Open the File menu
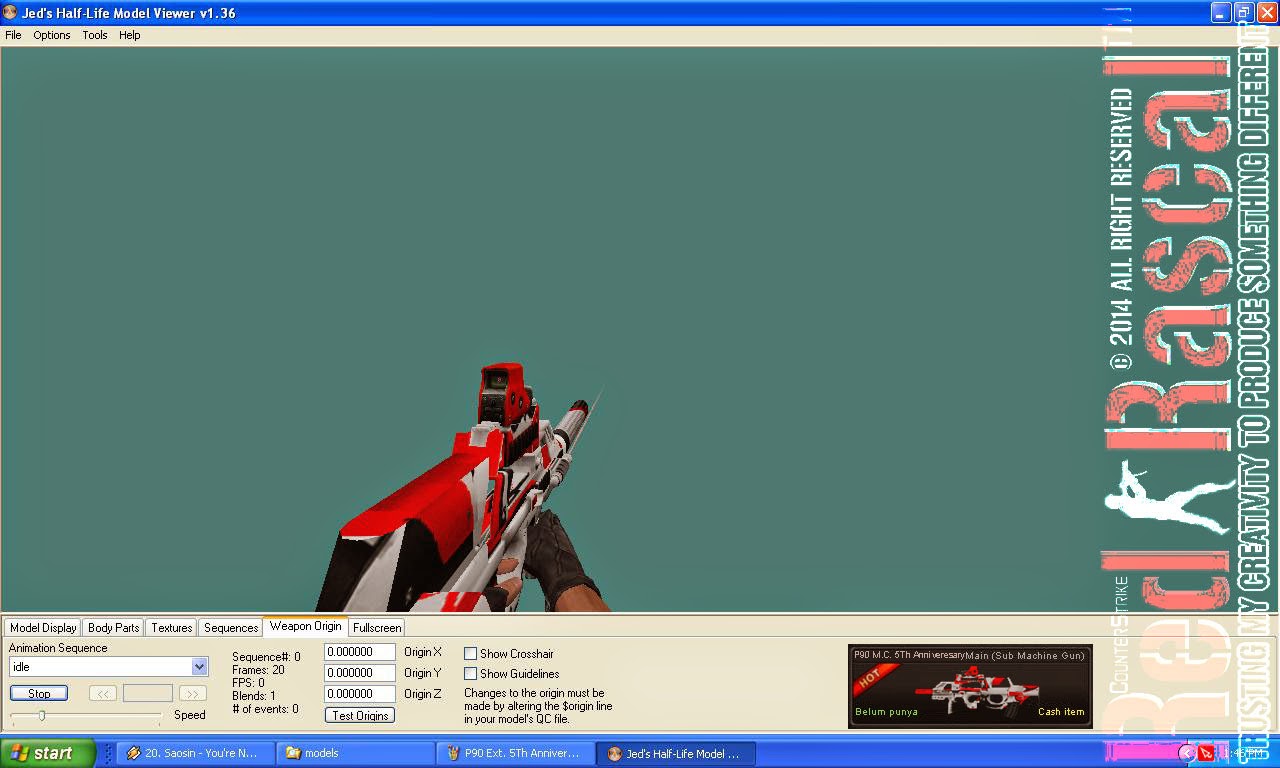This screenshot has width=1280, height=768. [x=13, y=35]
